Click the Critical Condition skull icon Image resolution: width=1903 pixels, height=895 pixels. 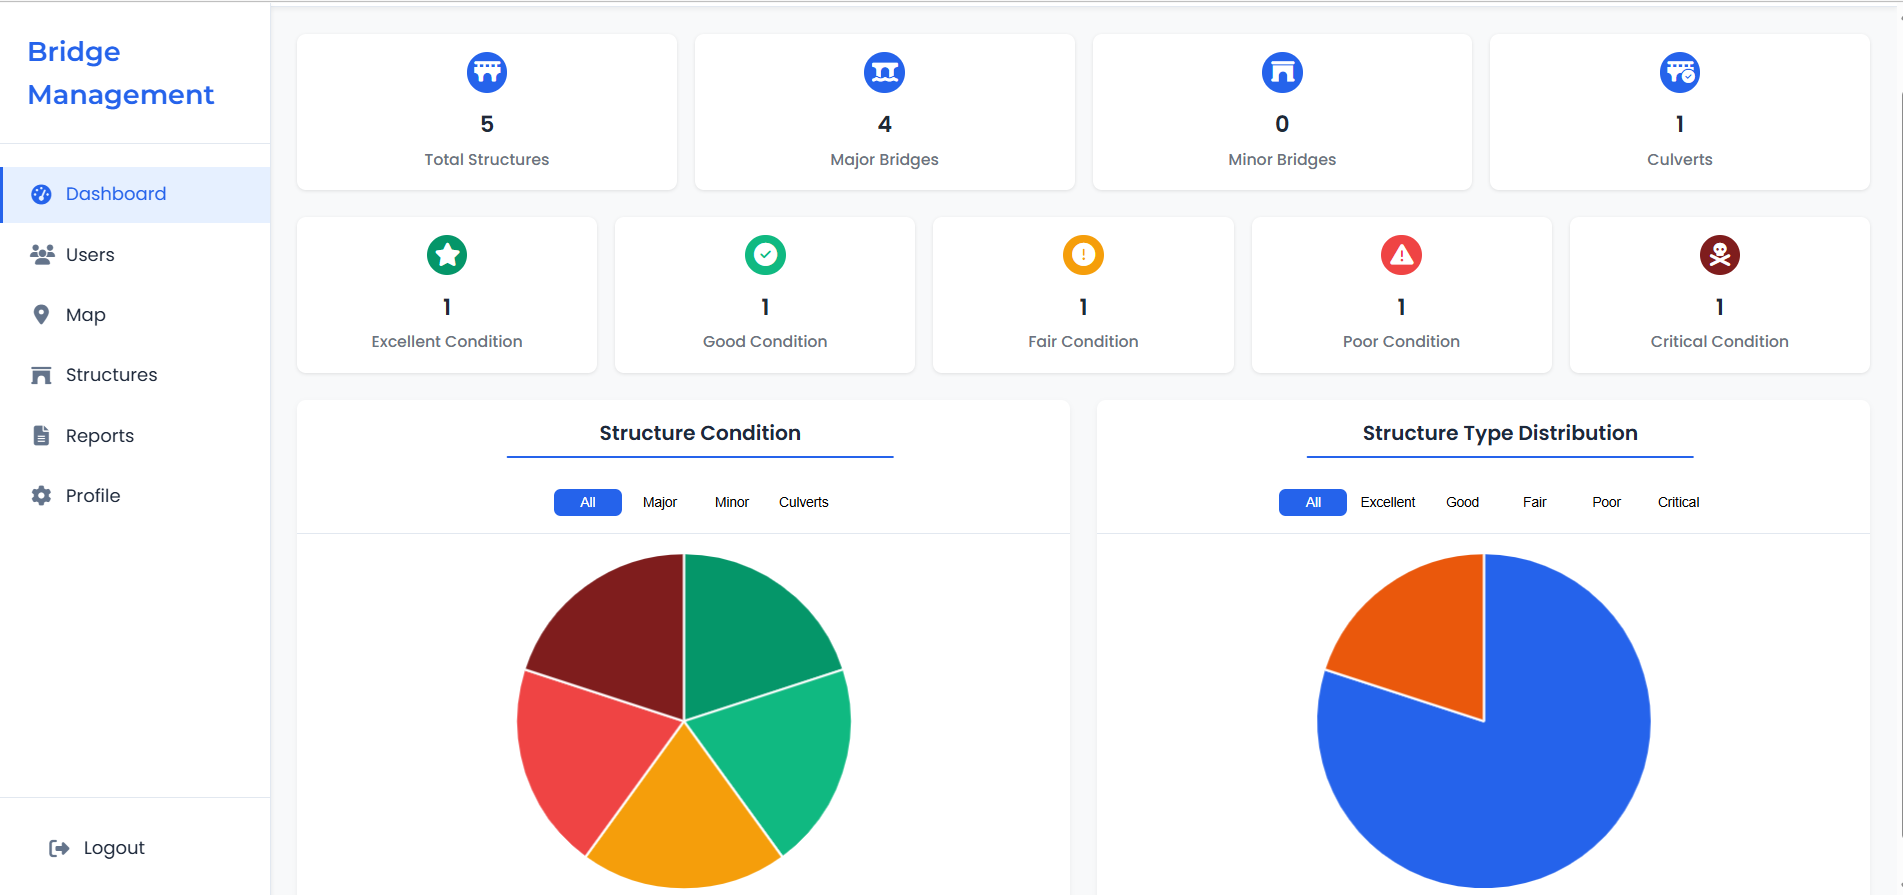pyautogui.click(x=1720, y=255)
